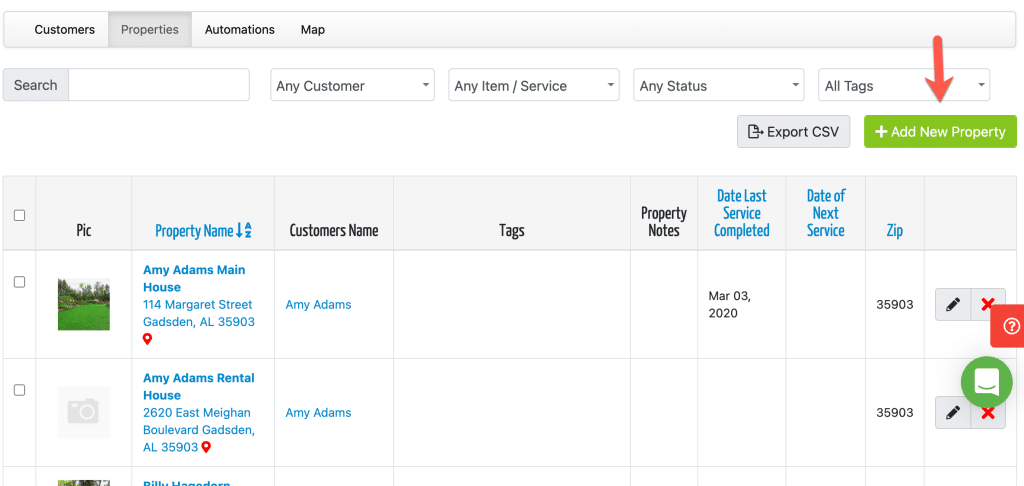Click the Customers Name column header
The height and width of the screenshot is (486, 1024).
[x=334, y=231]
